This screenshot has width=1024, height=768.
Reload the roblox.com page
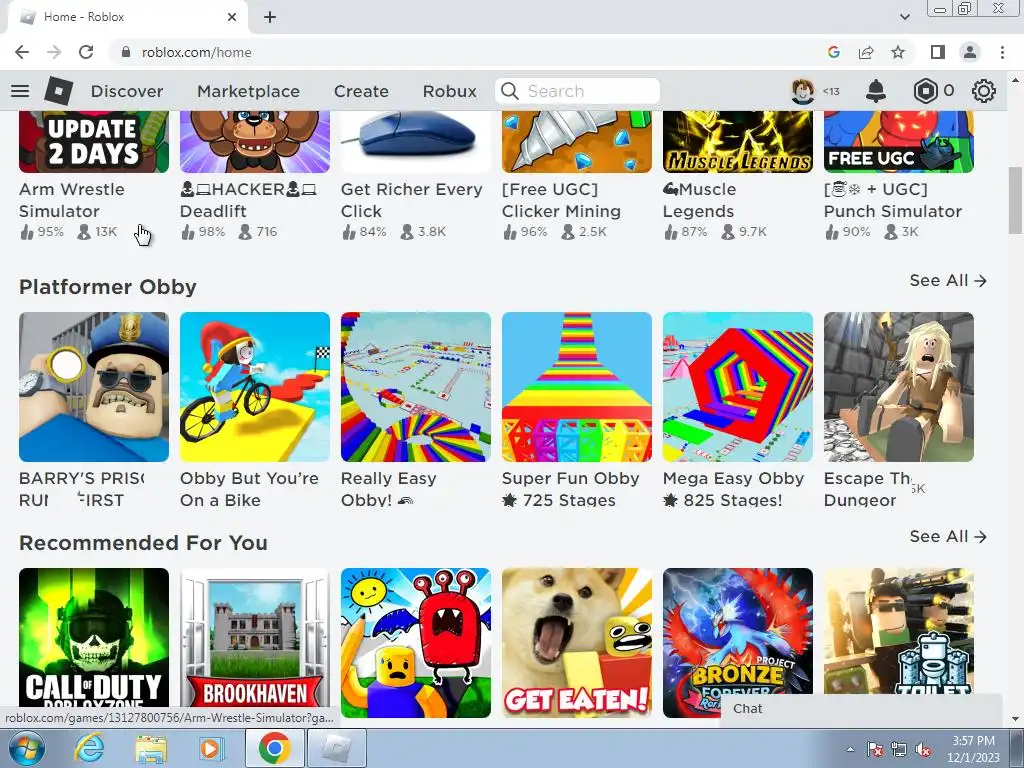(x=86, y=52)
